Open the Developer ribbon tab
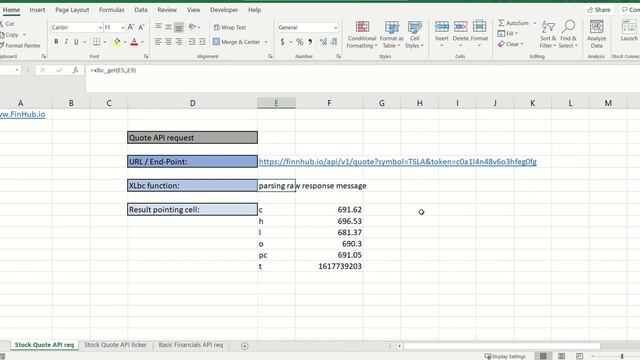Viewport: 640px width, 360px height. pos(224,10)
